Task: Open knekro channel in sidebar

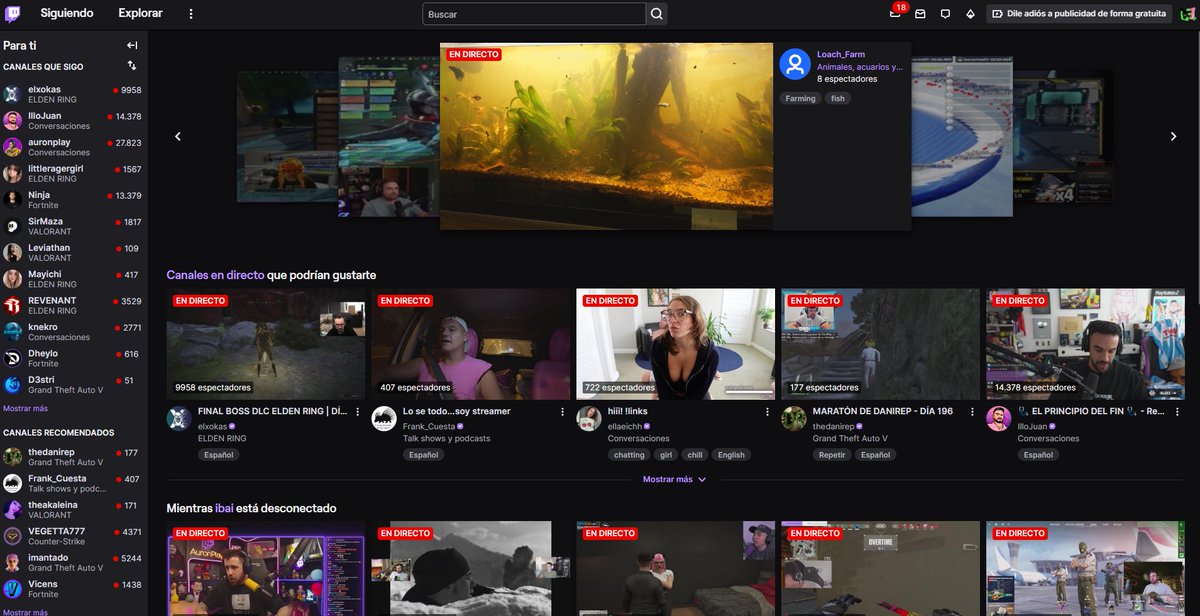Action: click(74, 332)
